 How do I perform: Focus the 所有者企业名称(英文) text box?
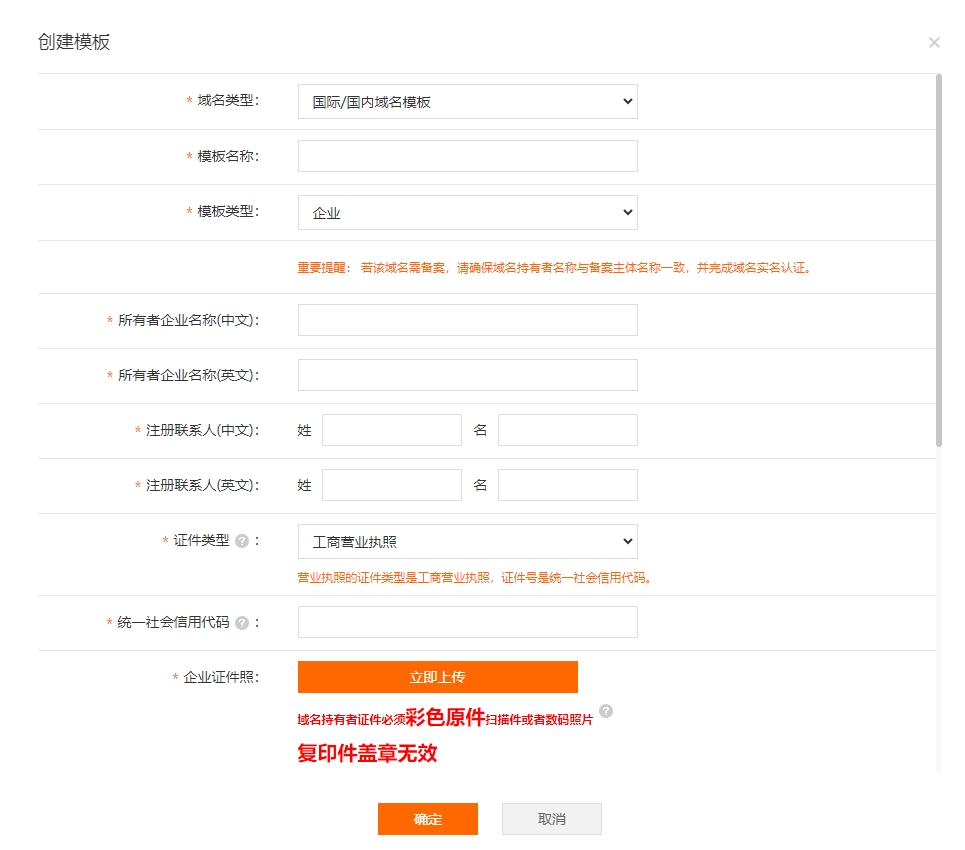tap(467, 375)
